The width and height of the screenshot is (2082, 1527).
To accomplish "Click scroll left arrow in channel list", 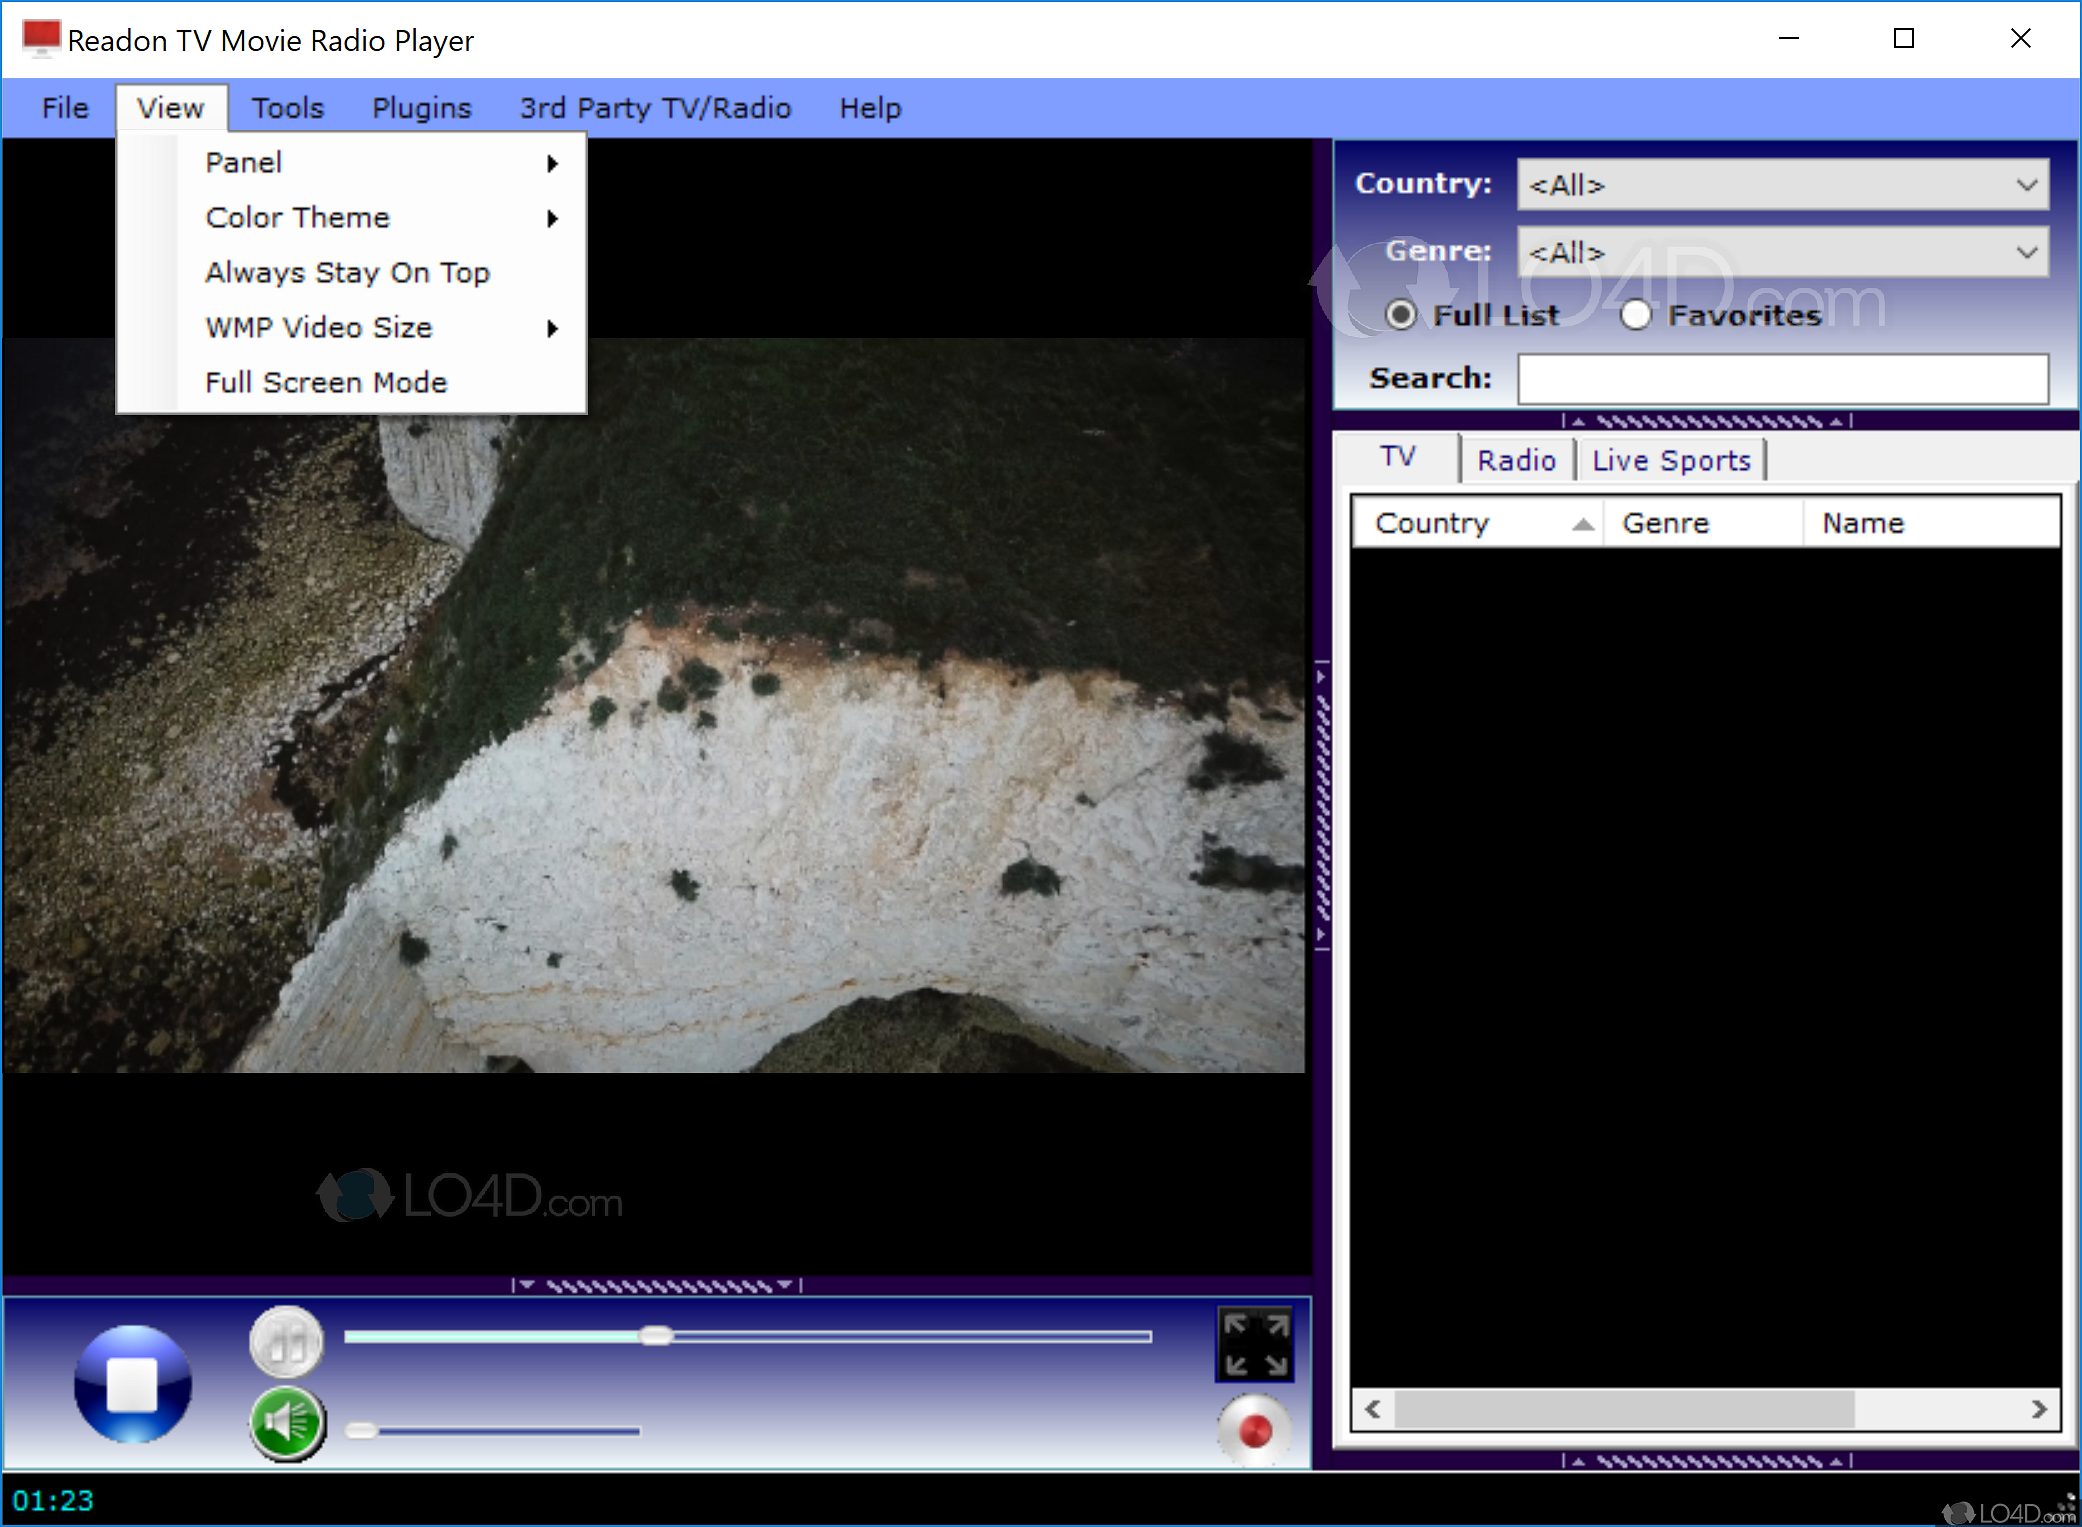I will point(1373,1409).
